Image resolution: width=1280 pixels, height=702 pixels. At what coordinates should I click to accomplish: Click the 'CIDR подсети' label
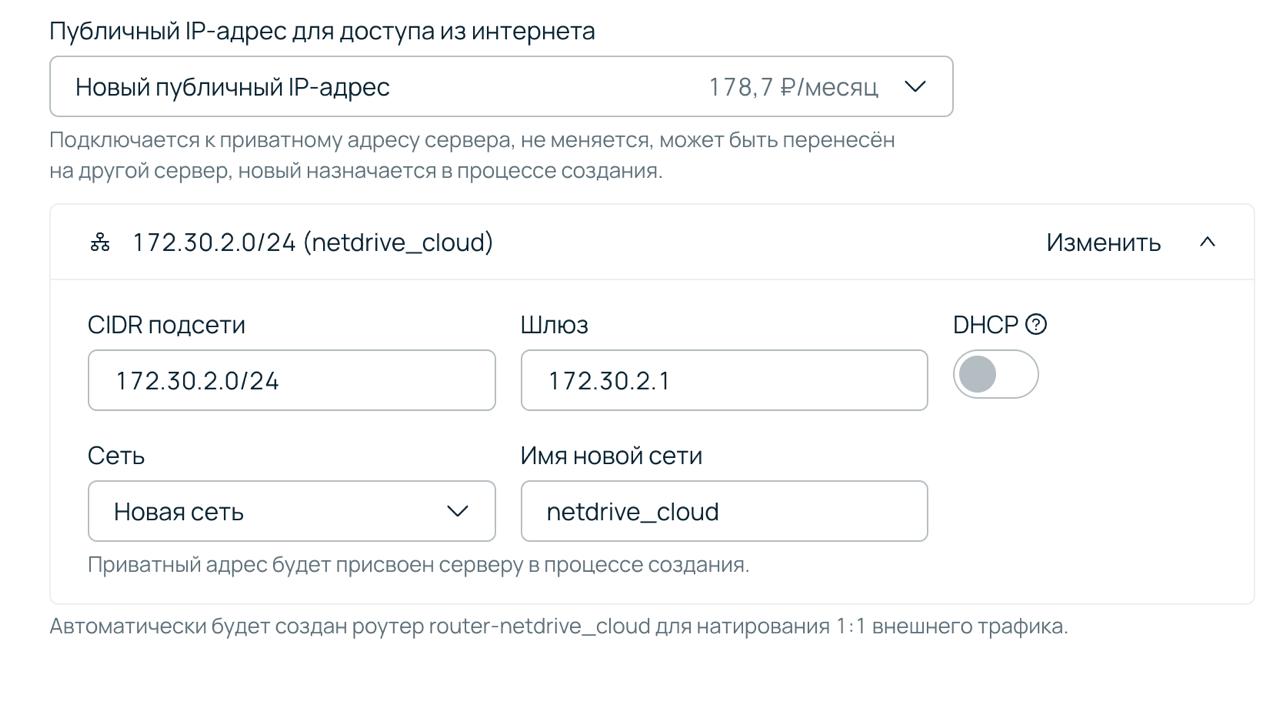pyautogui.click(x=166, y=325)
